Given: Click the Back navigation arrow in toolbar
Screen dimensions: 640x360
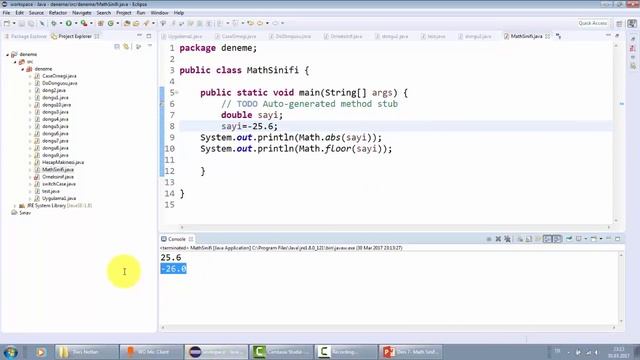Looking at the screenshot, I should point(260,23).
